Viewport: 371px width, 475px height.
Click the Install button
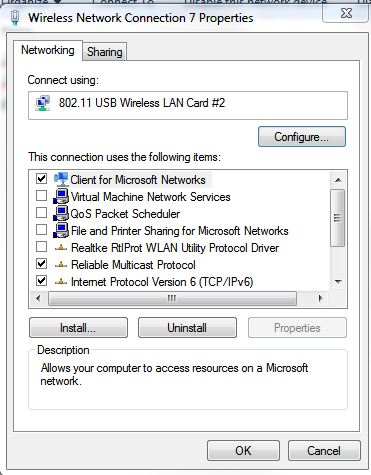(x=78, y=328)
